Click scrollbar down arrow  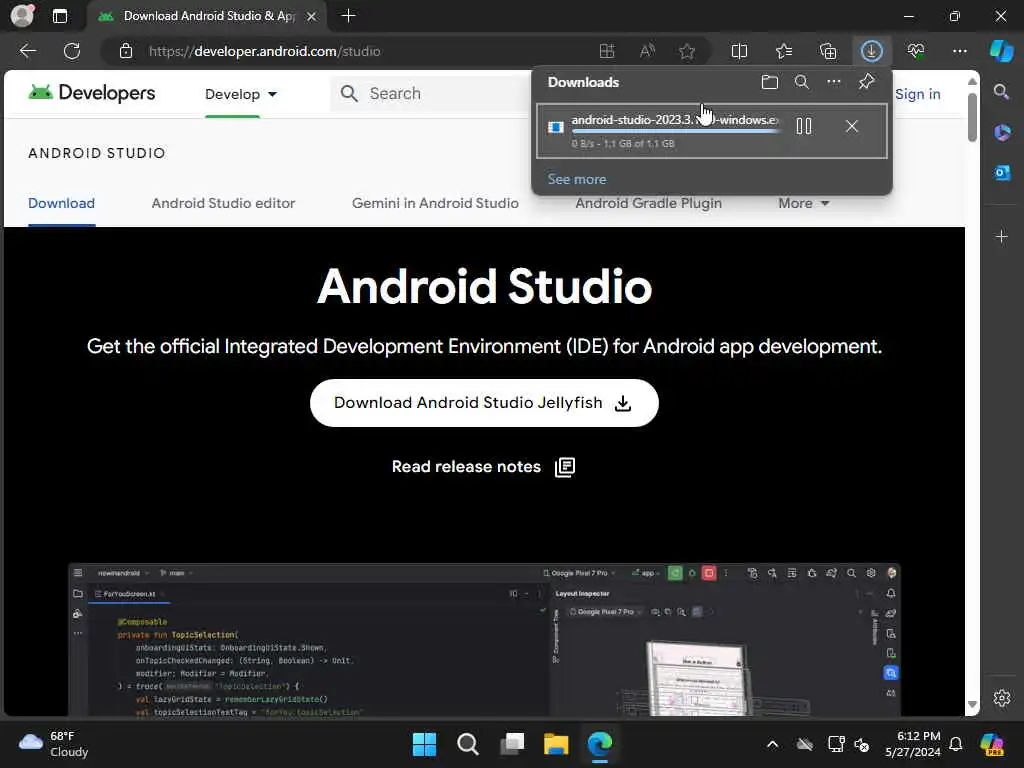pyautogui.click(x=972, y=705)
